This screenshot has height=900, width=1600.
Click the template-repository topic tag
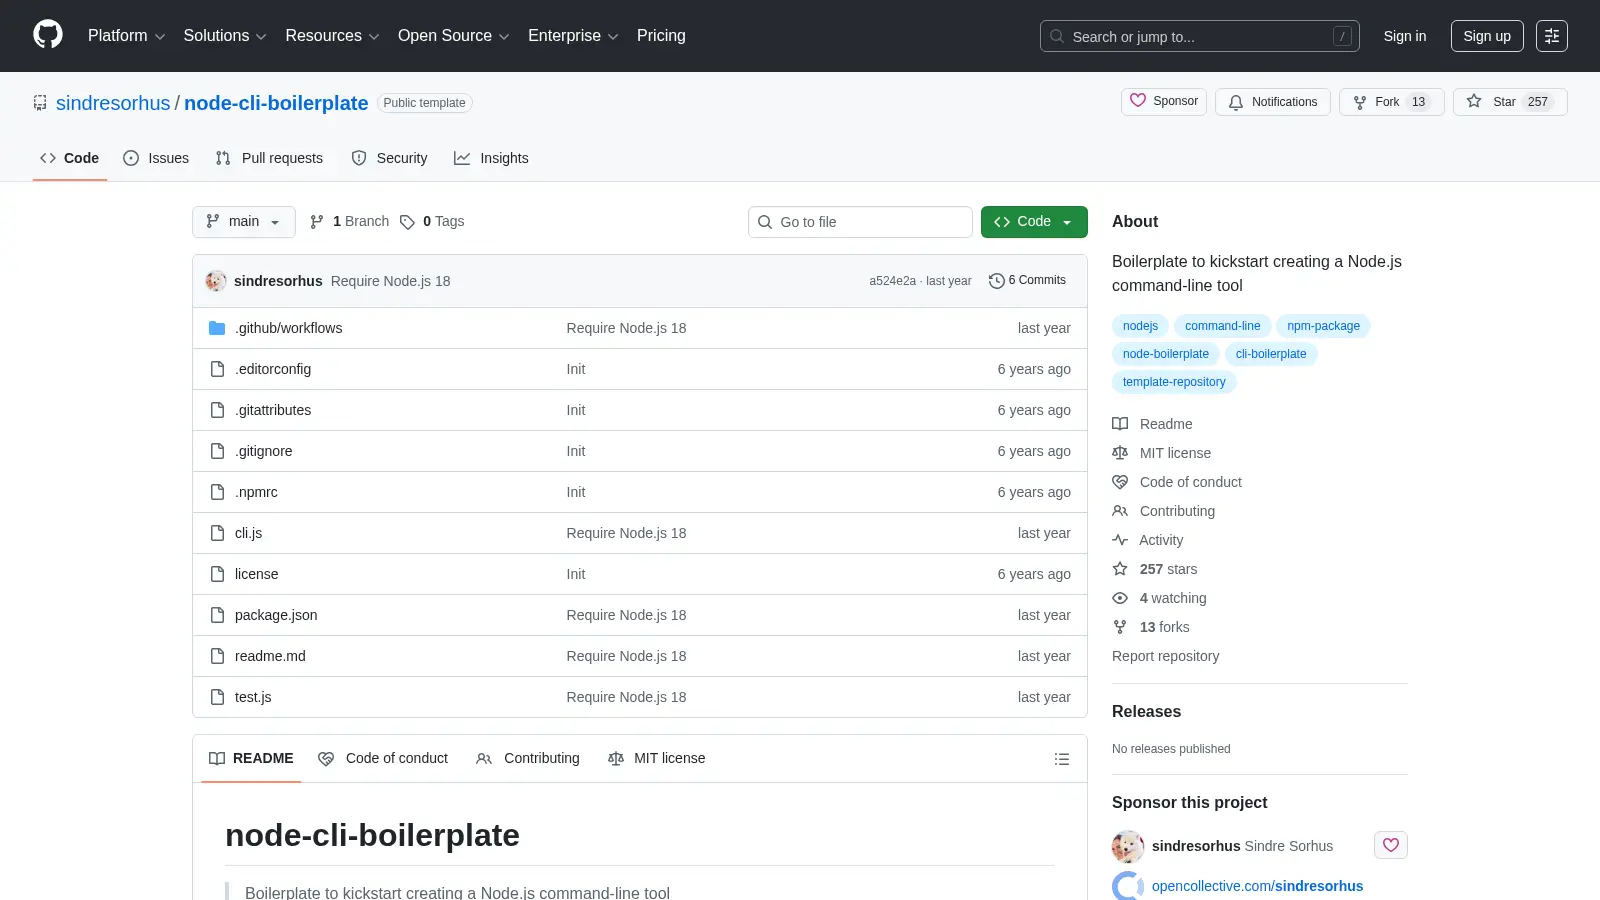(1174, 382)
